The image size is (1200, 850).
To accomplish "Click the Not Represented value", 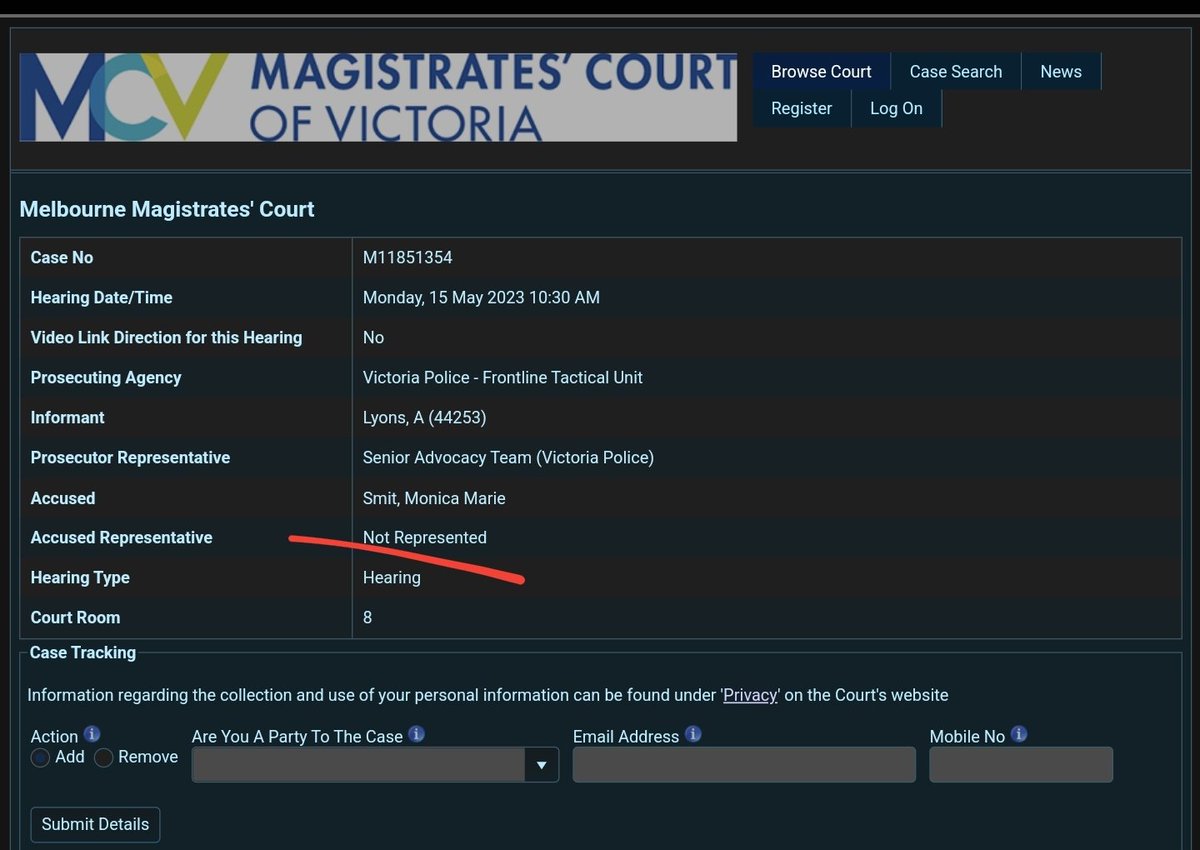I will (425, 537).
